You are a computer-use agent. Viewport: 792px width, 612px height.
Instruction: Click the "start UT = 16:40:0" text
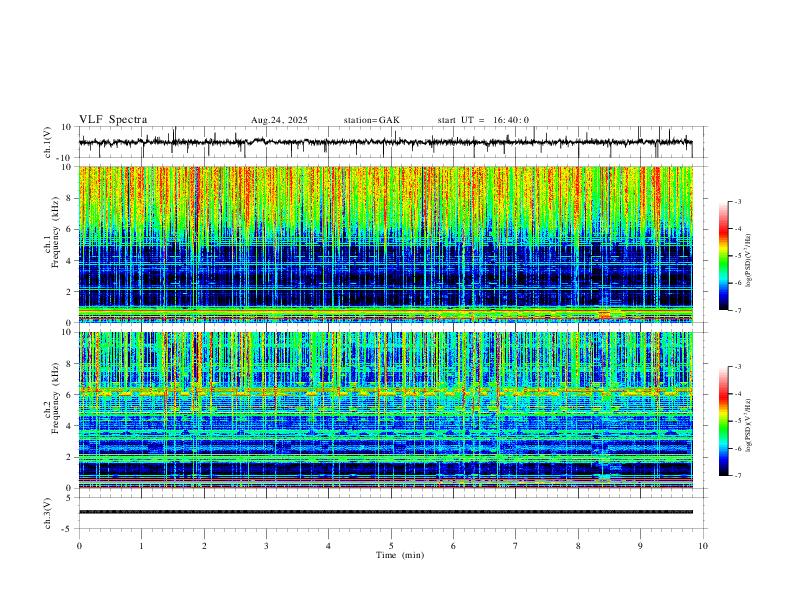coord(483,120)
